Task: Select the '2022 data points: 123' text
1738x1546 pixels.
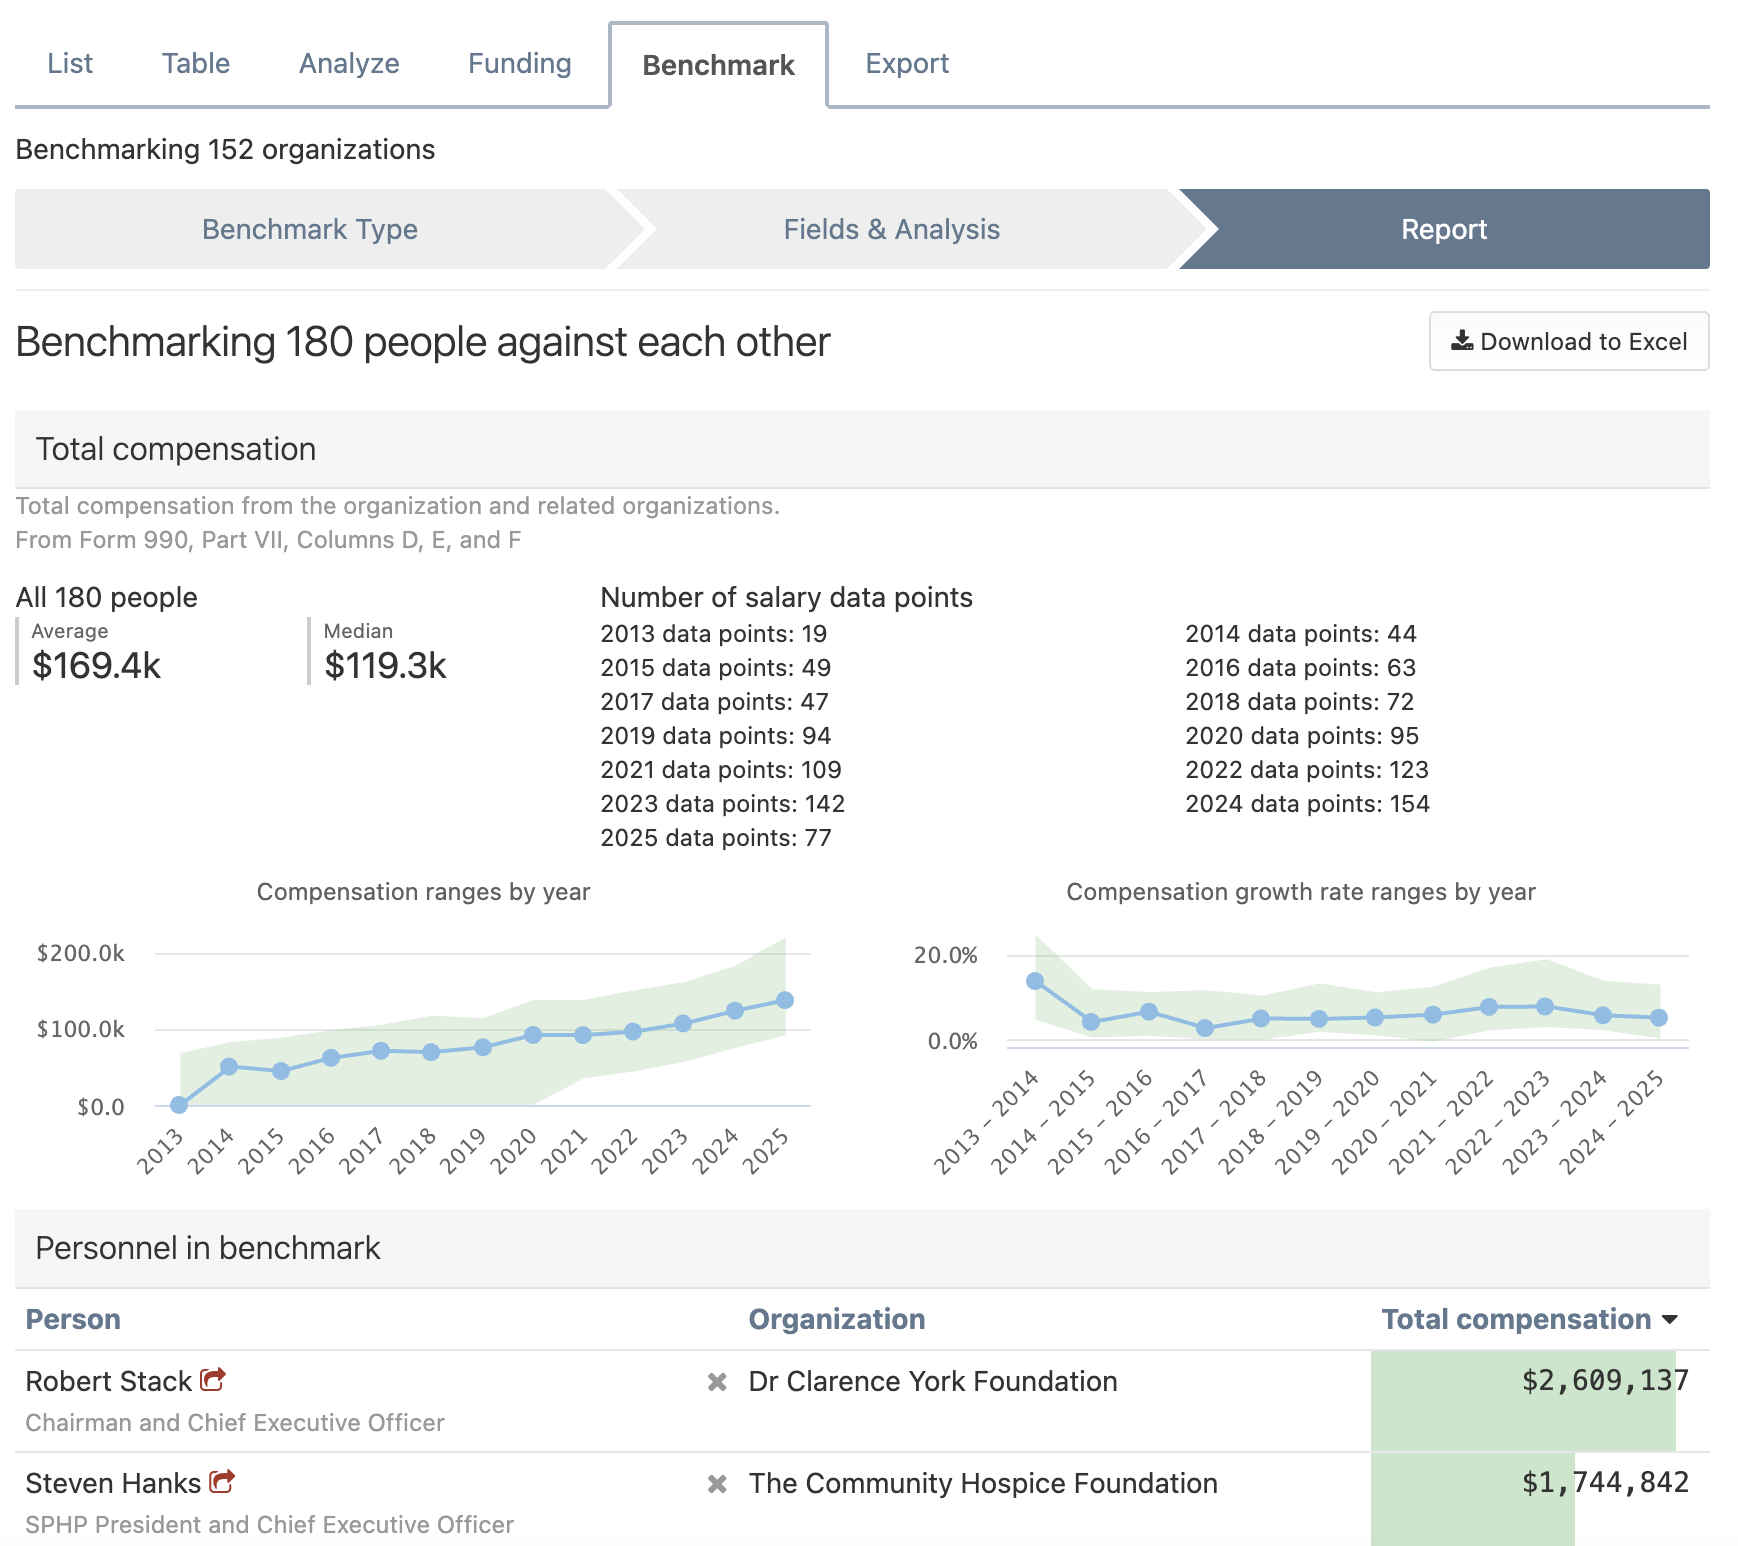Action: [1307, 770]
